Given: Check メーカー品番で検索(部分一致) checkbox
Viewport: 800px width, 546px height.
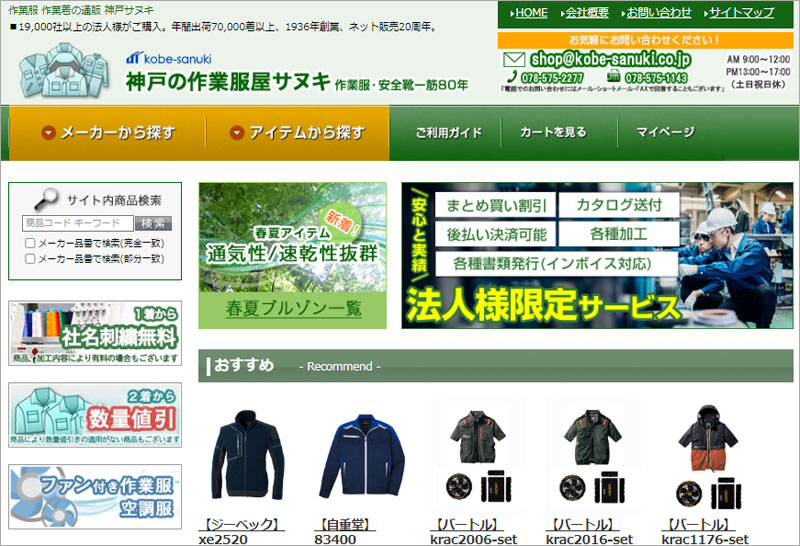Looking at the screenshot, I should (x=30, y=259).
